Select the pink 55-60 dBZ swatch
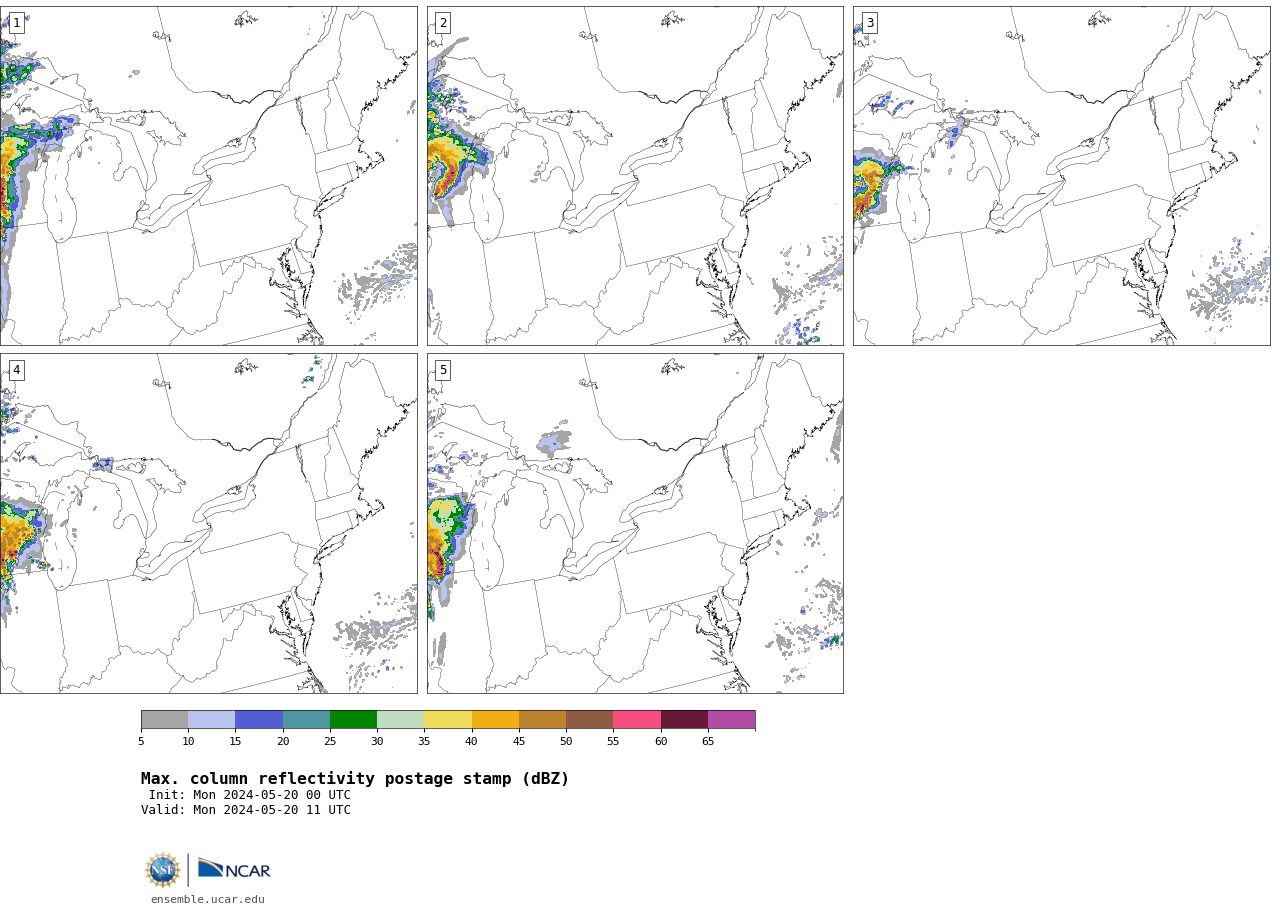Viewport: 1280px width, 910px height. (x=637, y=720)
